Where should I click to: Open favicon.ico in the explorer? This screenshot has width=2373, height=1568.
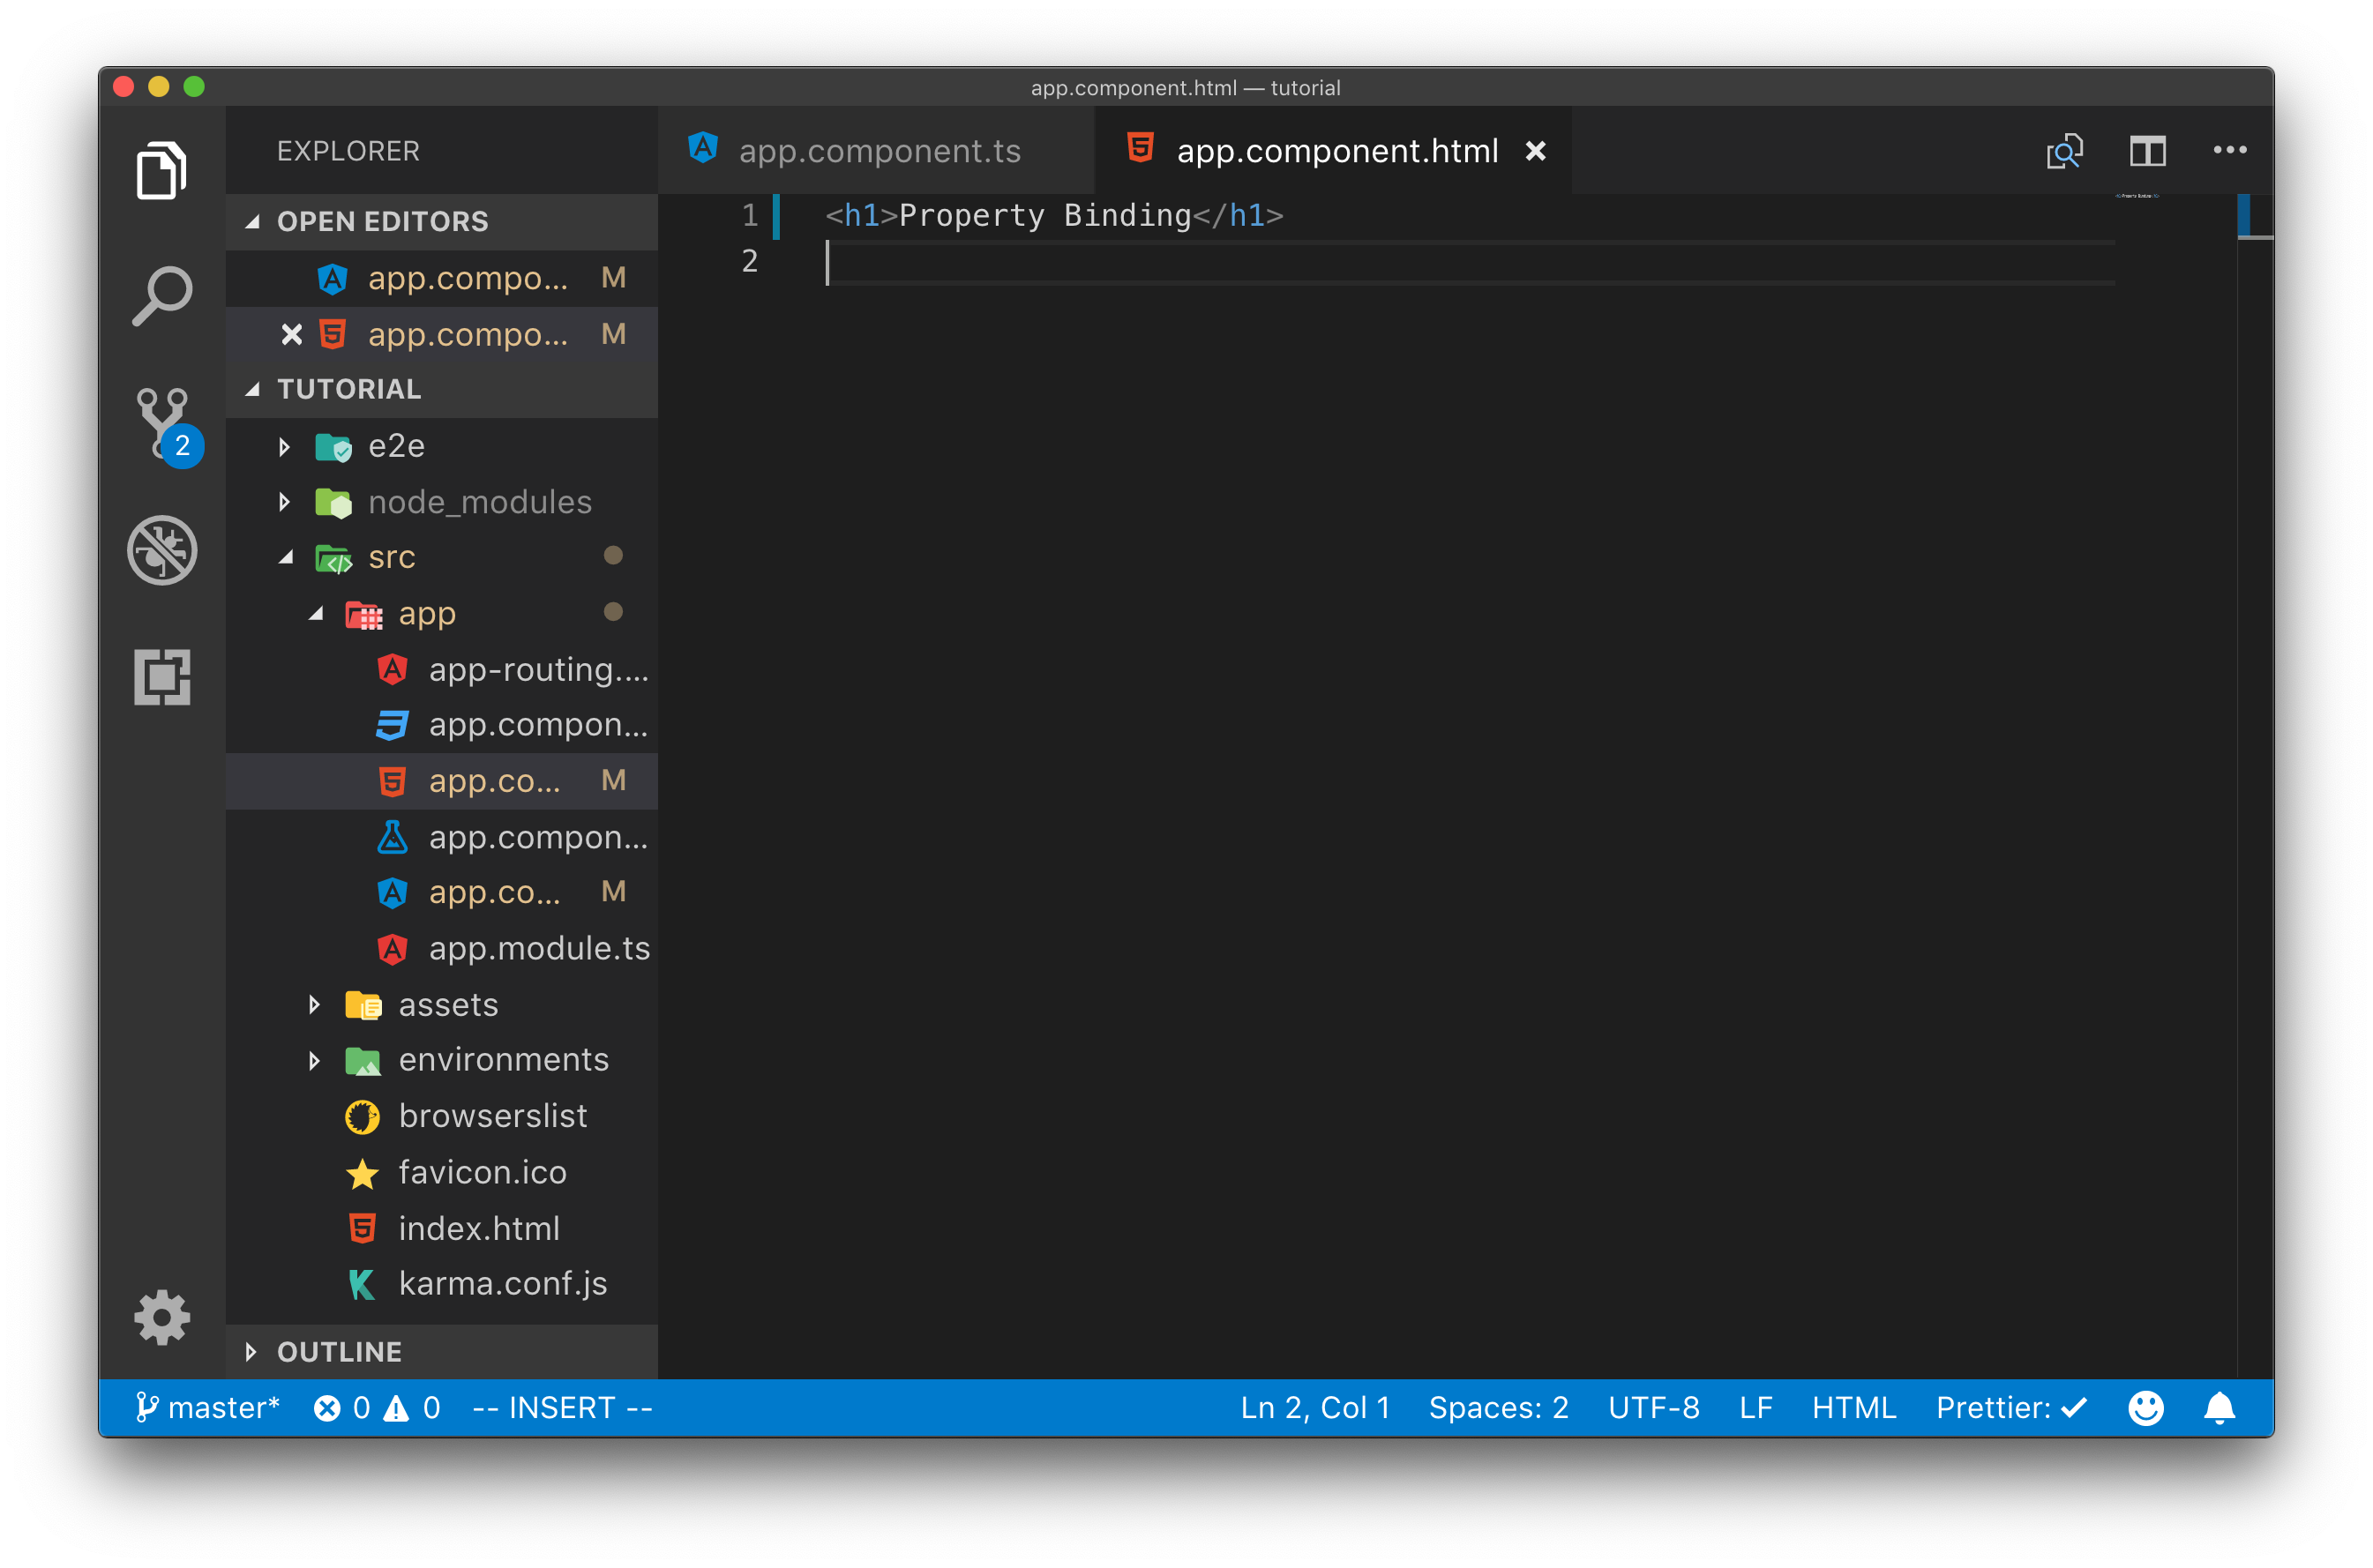[442, 1172]
